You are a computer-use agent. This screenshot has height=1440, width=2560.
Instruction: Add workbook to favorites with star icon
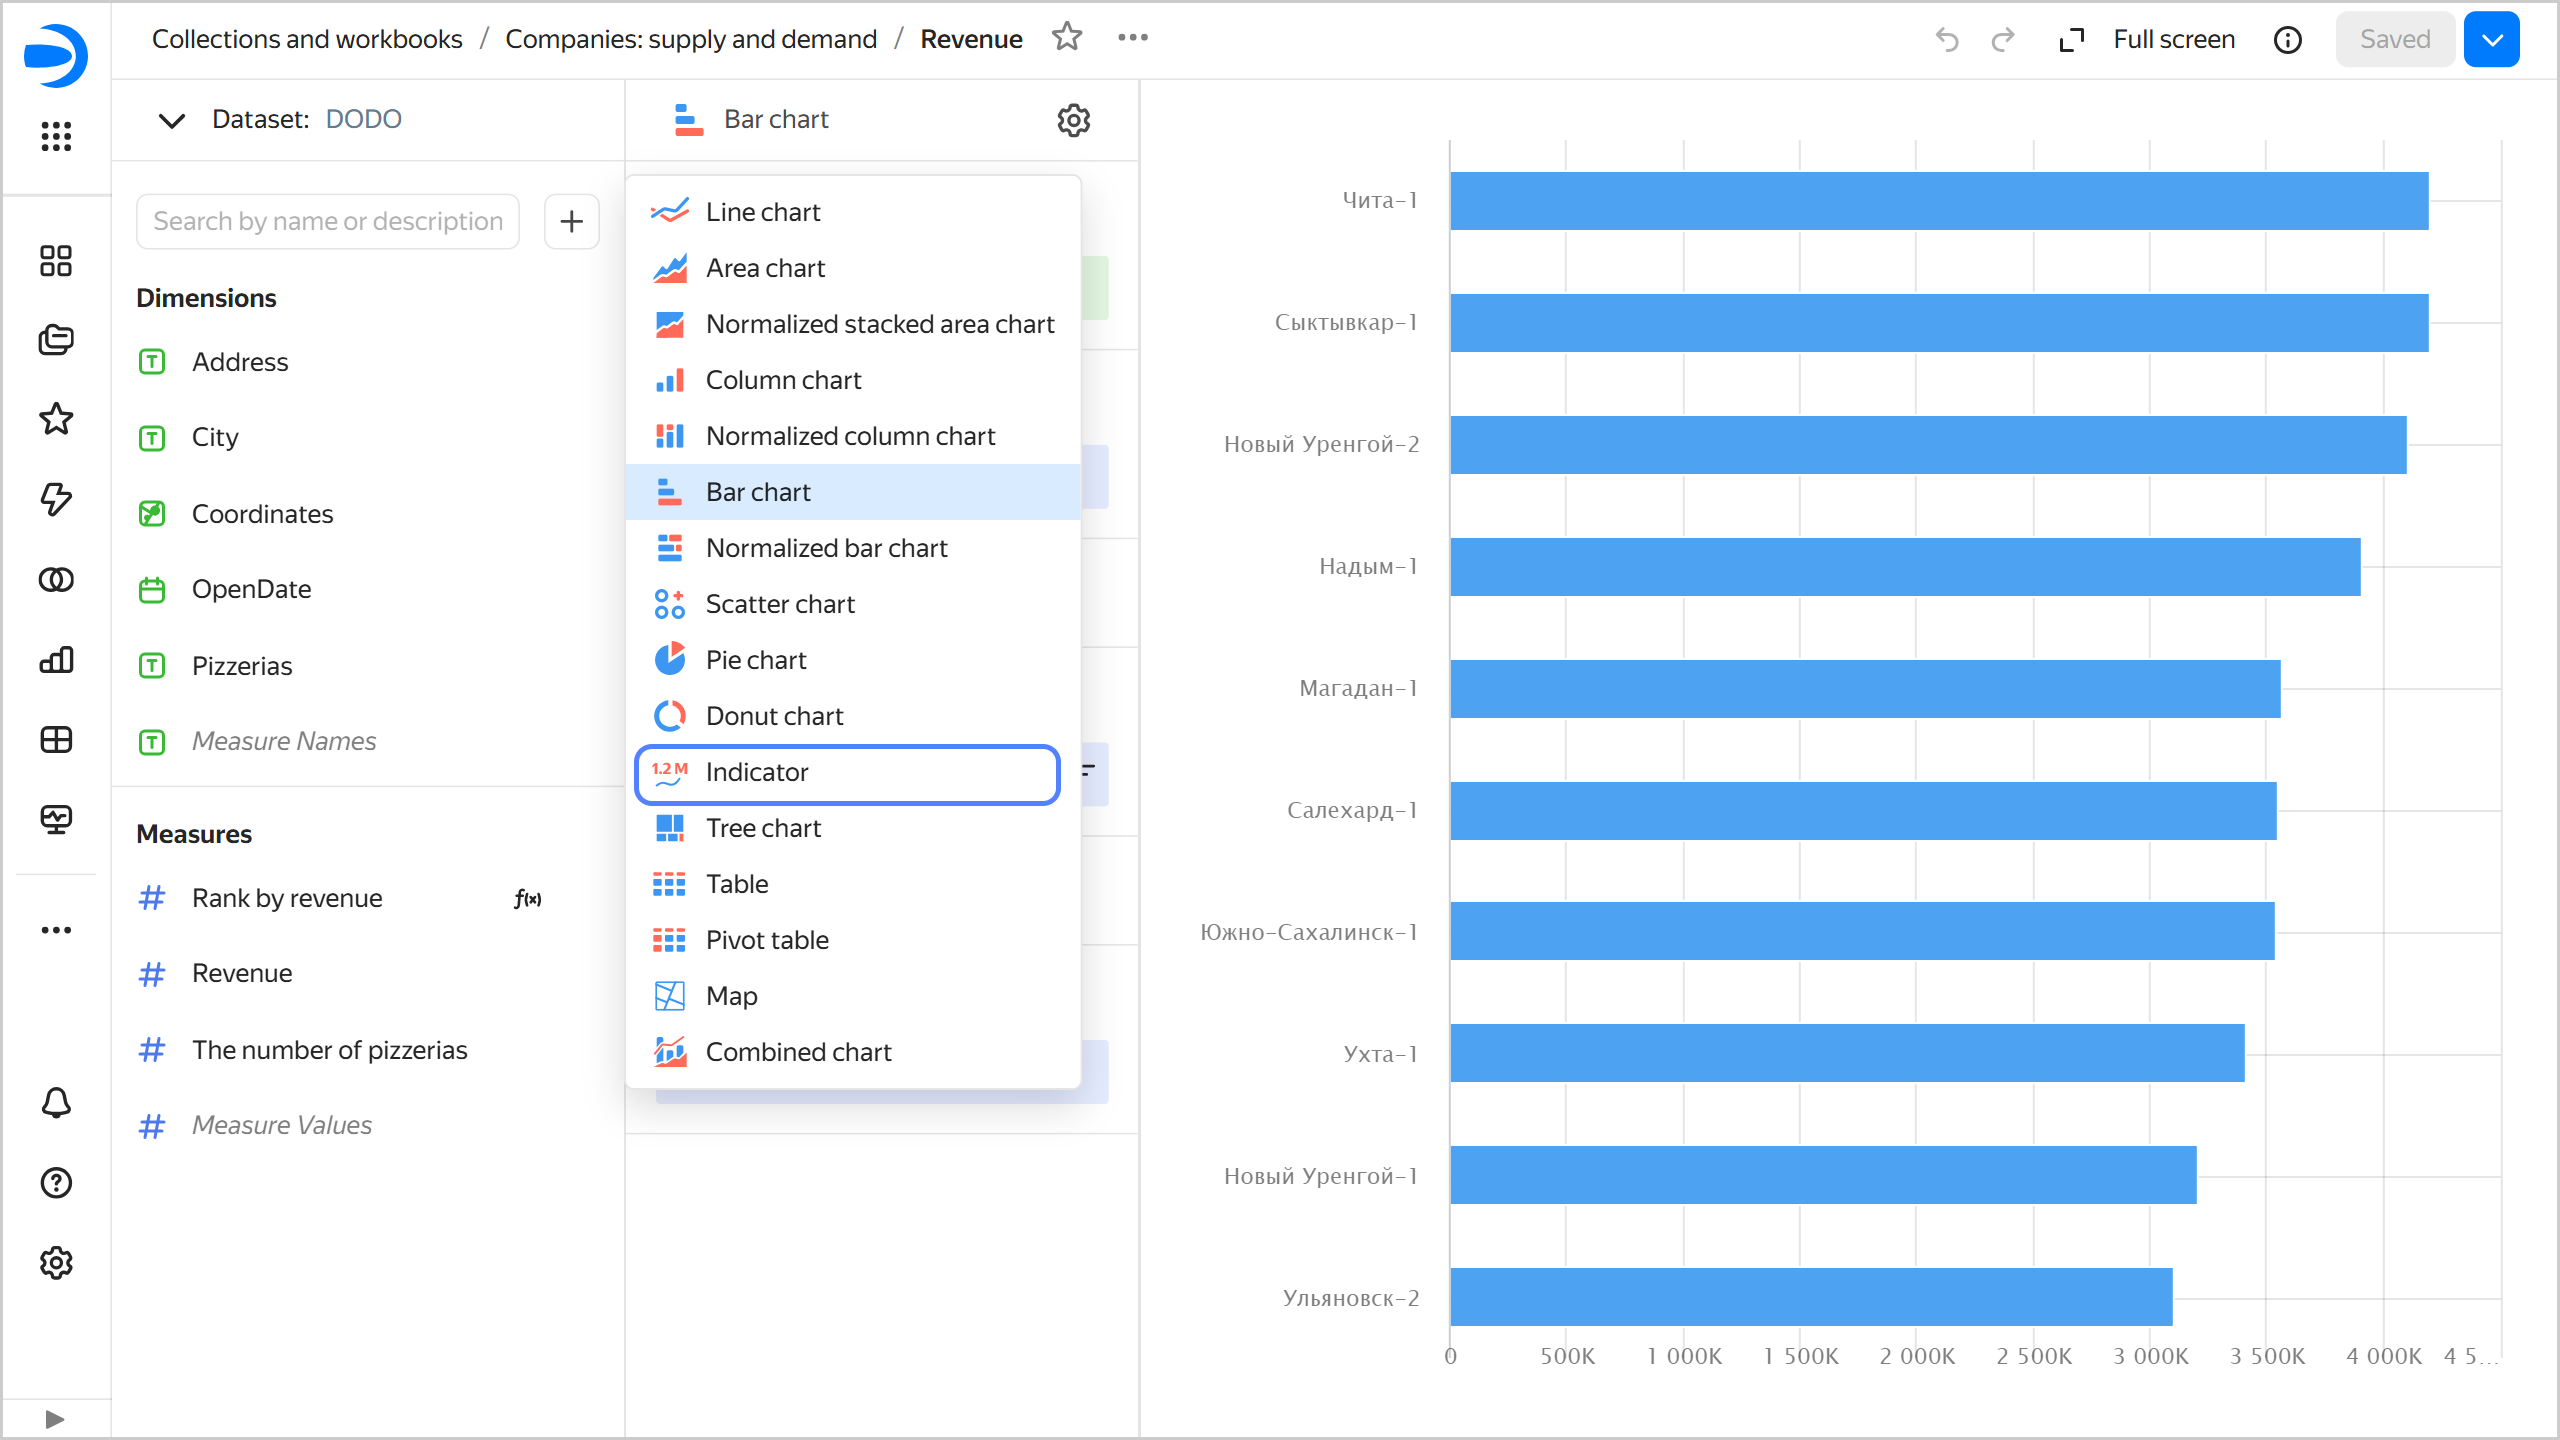1067,38
